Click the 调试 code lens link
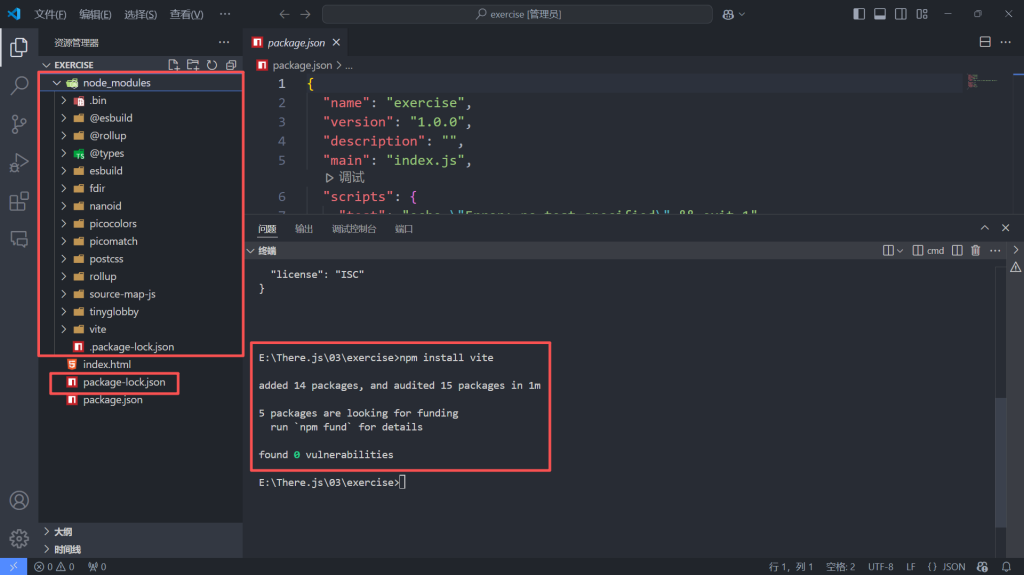The image size is (1024, 575). click(345, 177)
